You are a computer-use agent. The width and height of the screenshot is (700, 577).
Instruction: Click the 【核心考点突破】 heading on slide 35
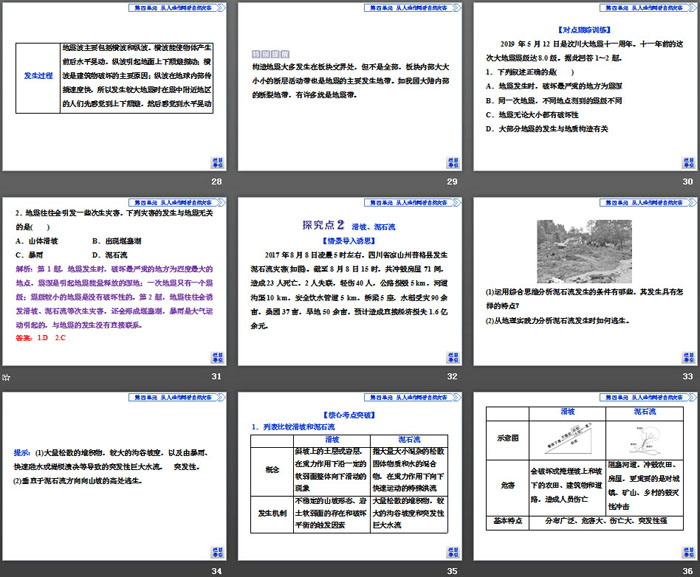point(349,415)
